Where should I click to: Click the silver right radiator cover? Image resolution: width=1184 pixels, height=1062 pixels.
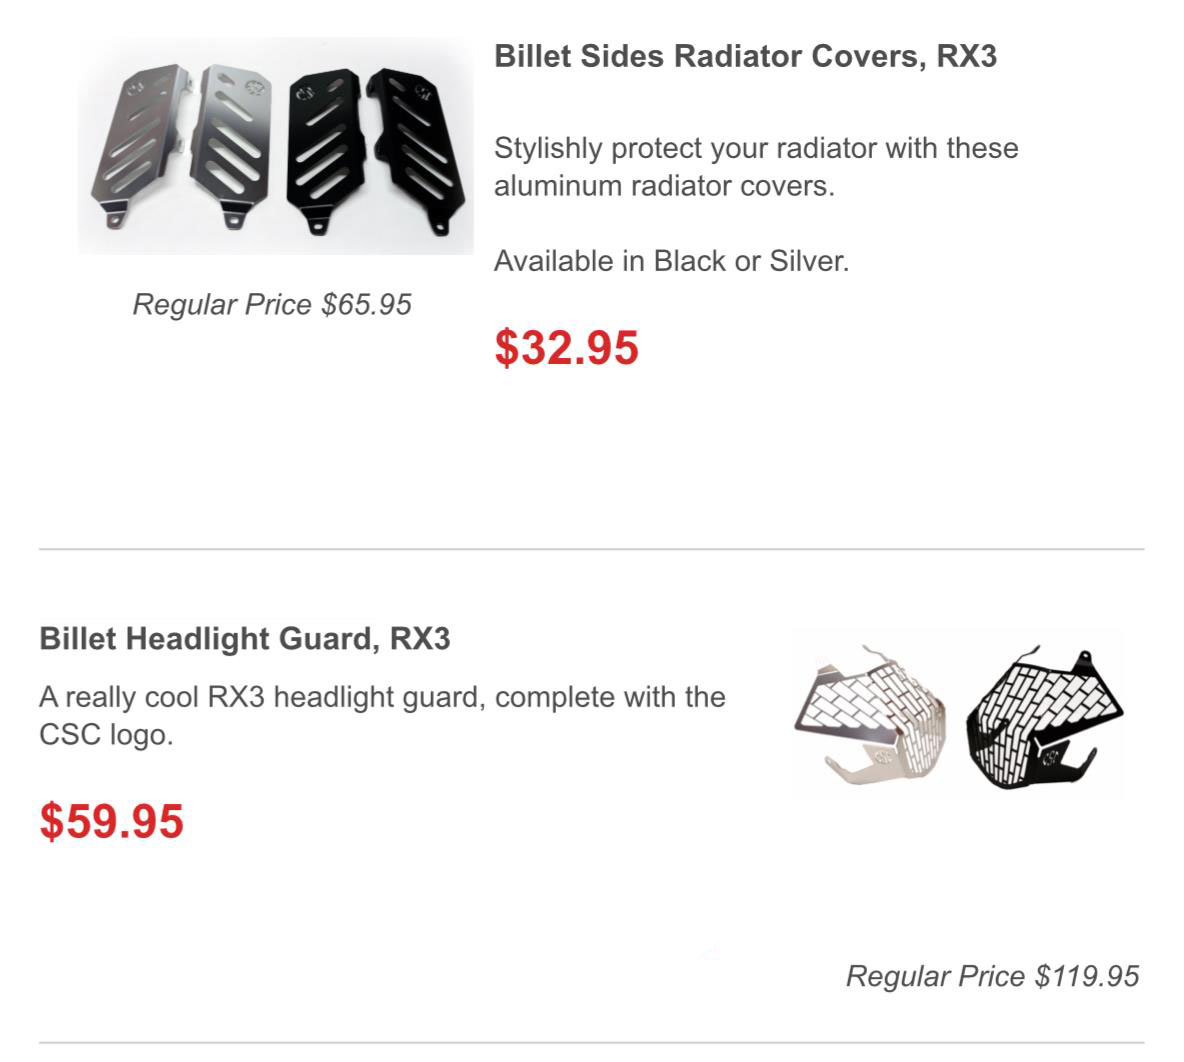232,145
